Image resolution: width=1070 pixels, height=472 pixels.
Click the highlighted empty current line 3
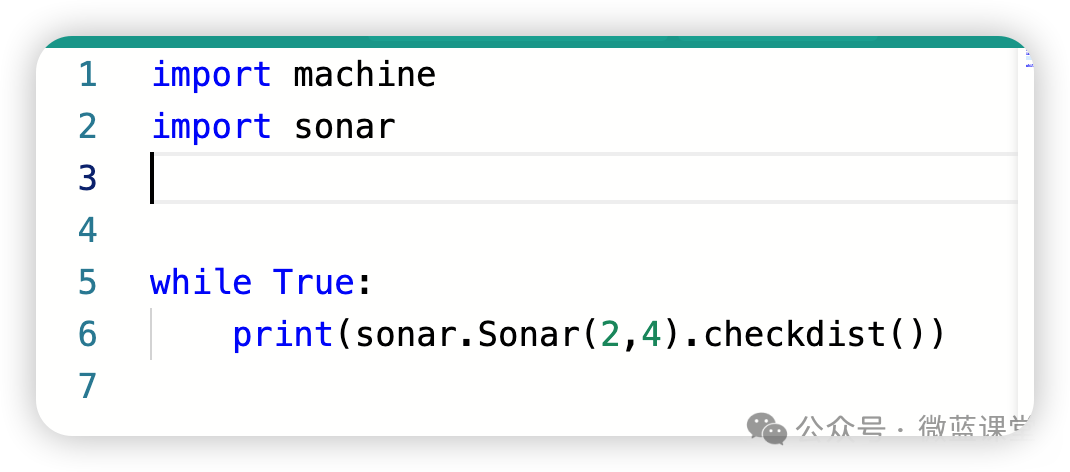(583, 178)
